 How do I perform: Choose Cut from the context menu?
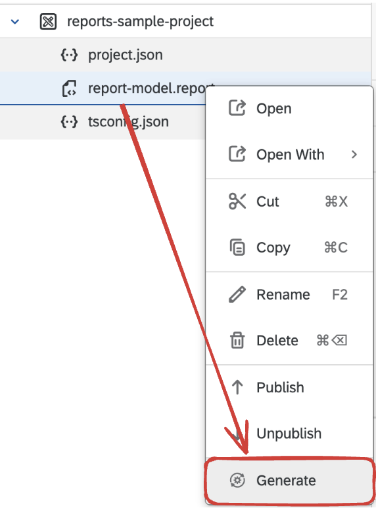[x=289, y=201]
